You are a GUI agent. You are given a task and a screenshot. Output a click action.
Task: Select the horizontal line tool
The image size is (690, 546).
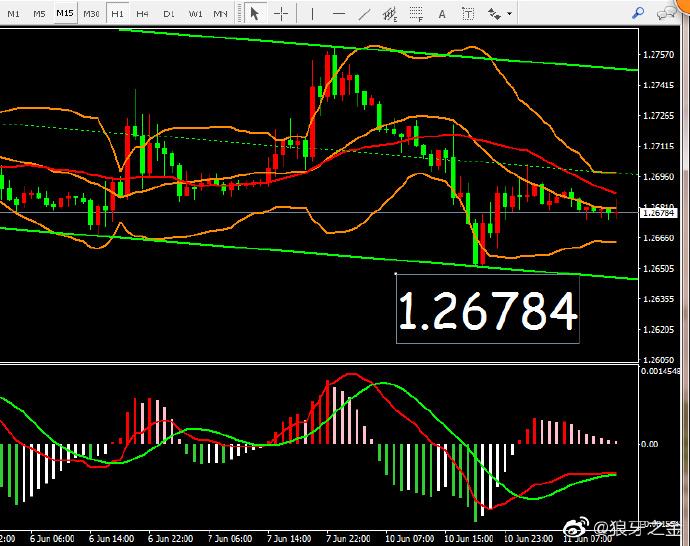pyautogui.click(x=339, y=14)
